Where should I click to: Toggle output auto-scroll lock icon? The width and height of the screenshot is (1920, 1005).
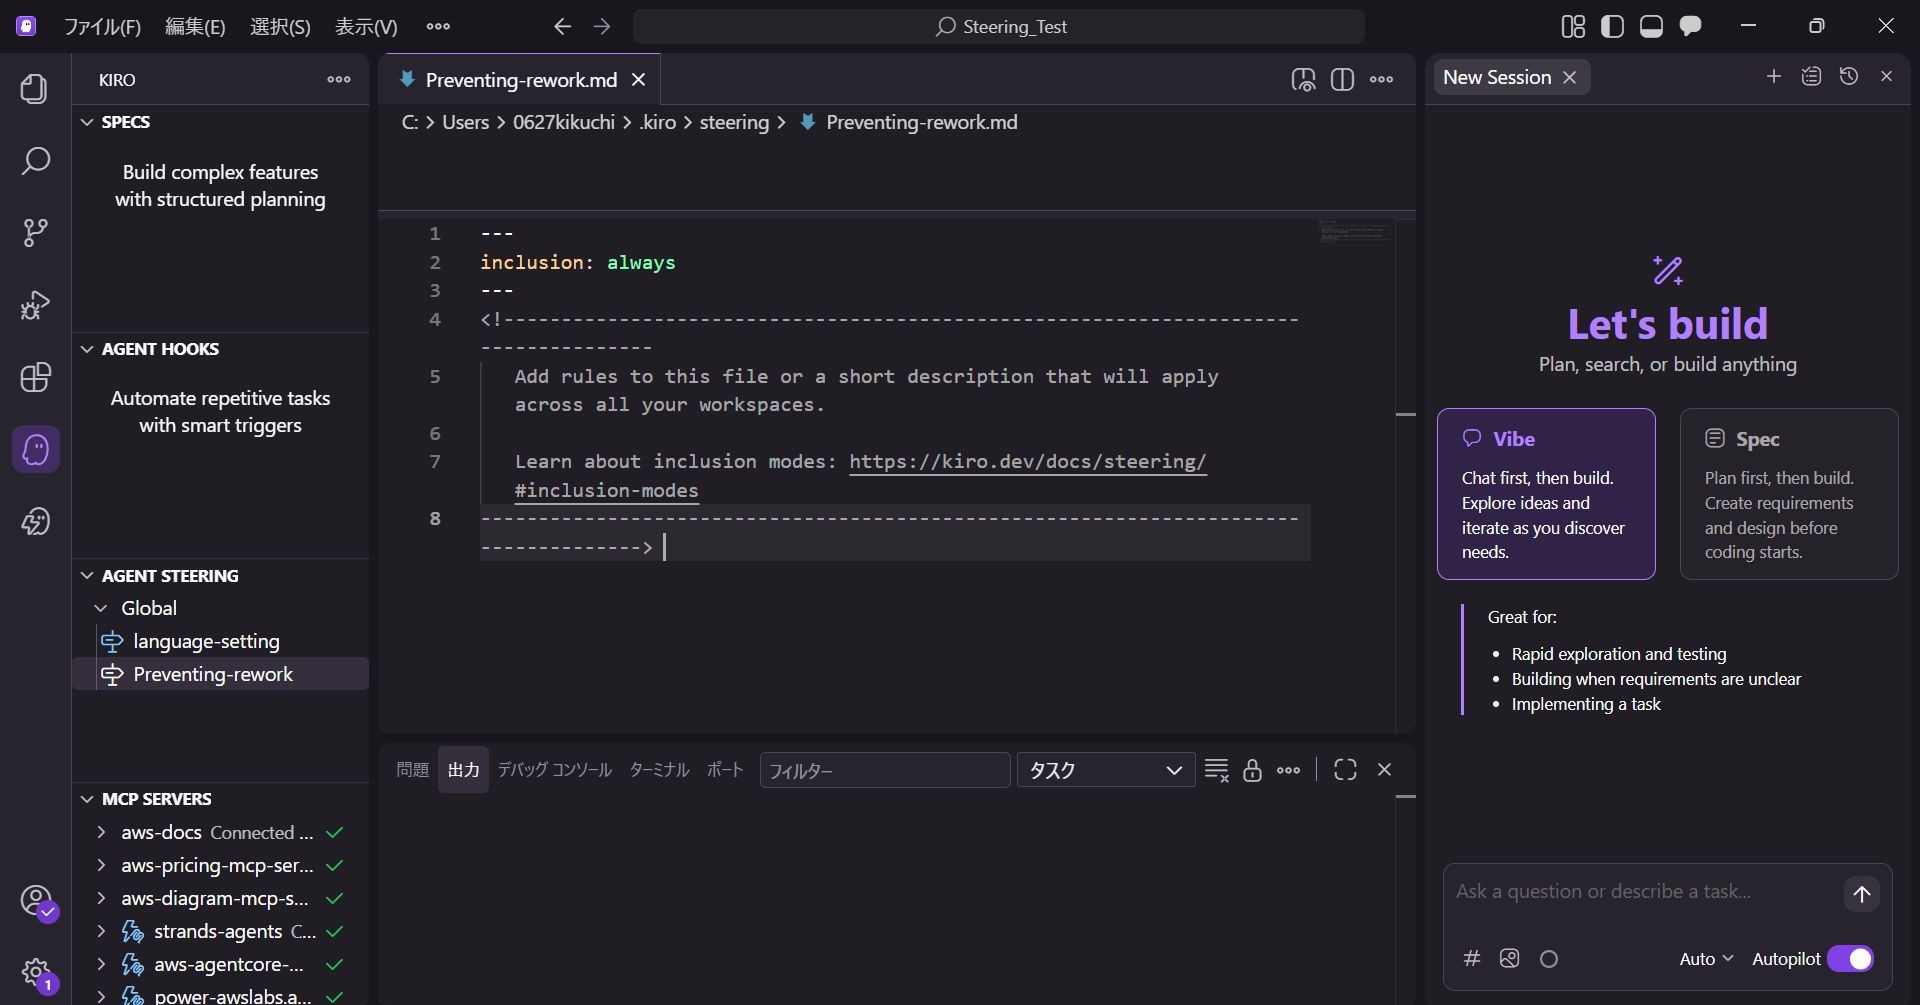1252,770
